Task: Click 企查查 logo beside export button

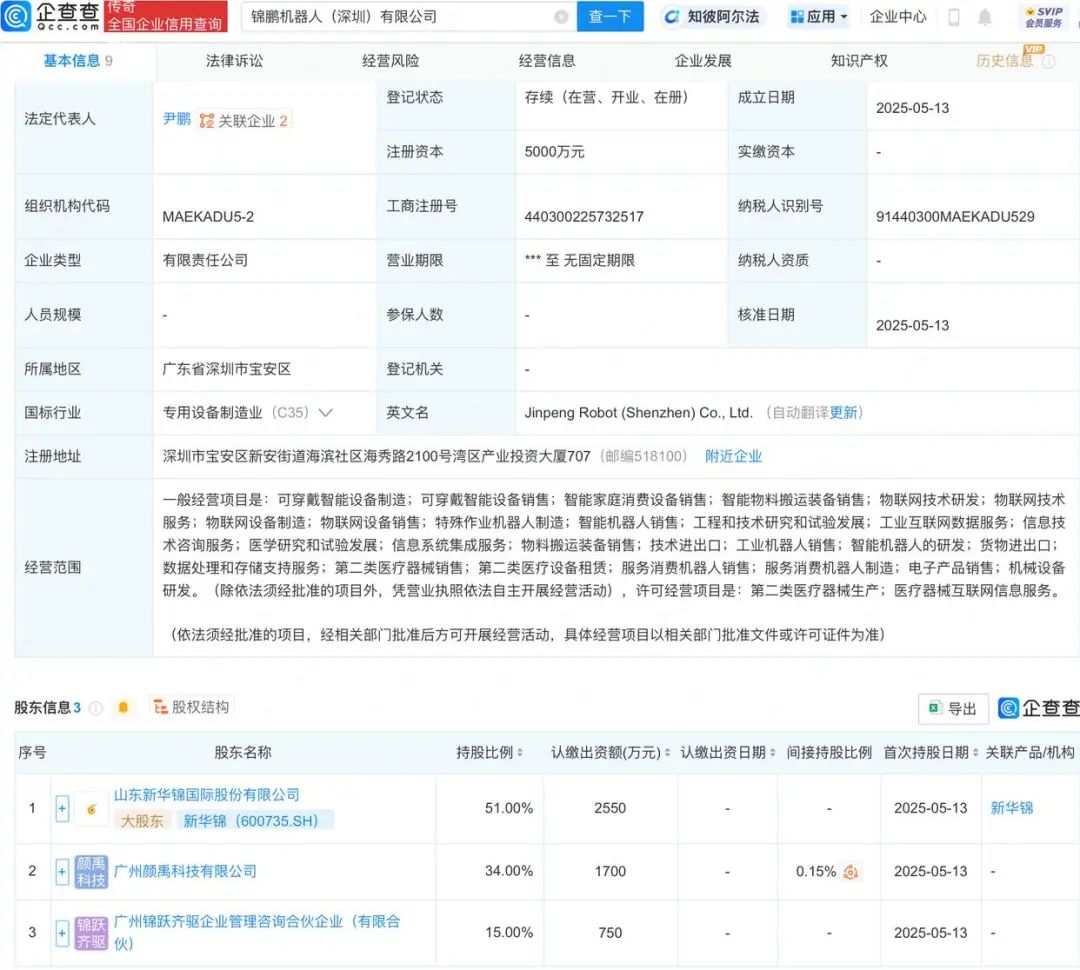Action: pos(1039,708)
